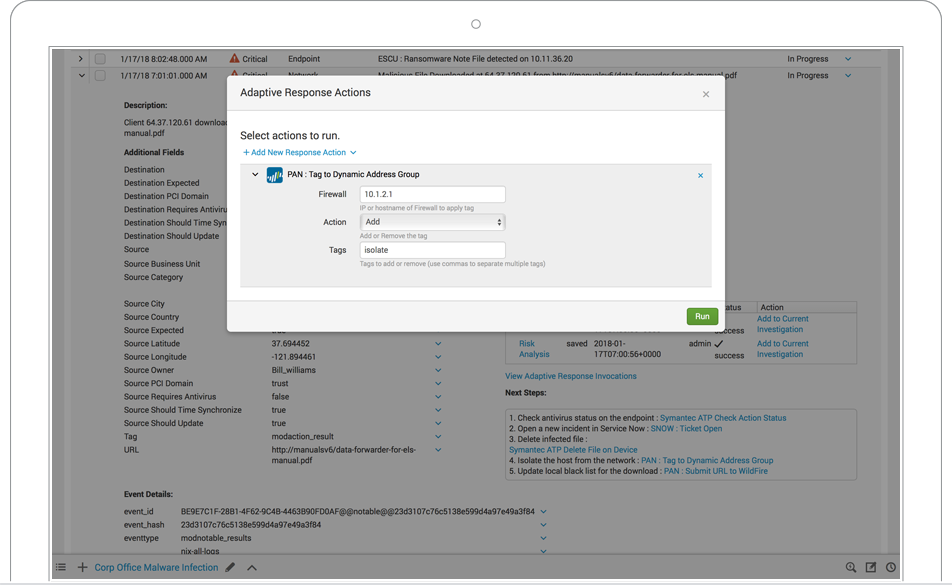Open field menu for event_id
The image size is (952, 585).
[x=543, y=512]
